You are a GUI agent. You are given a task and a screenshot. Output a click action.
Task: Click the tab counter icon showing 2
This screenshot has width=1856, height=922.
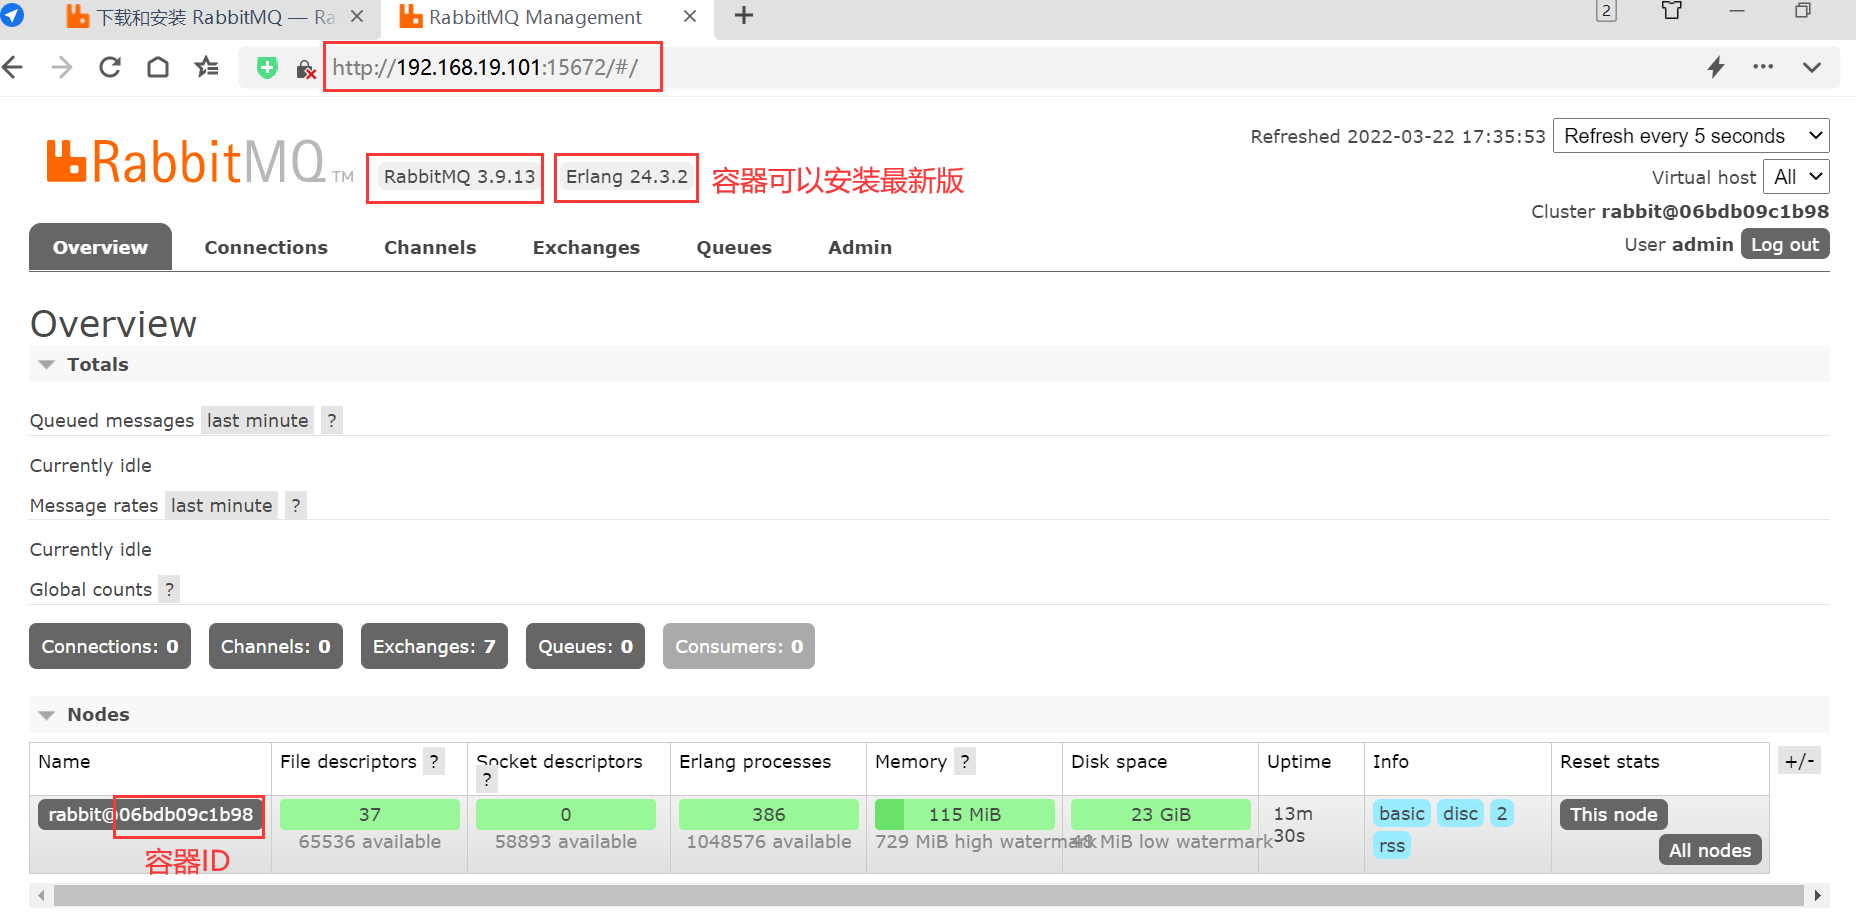click(1606, 11)
